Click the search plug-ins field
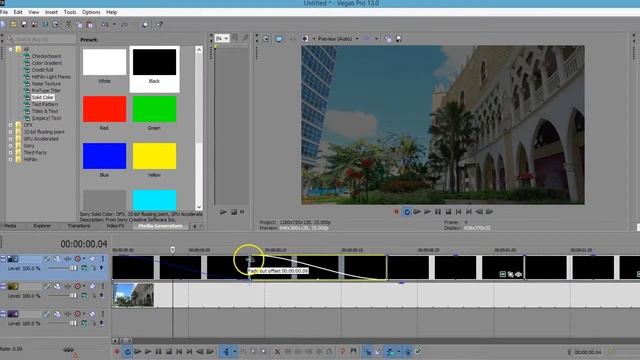 coord(44,39)
